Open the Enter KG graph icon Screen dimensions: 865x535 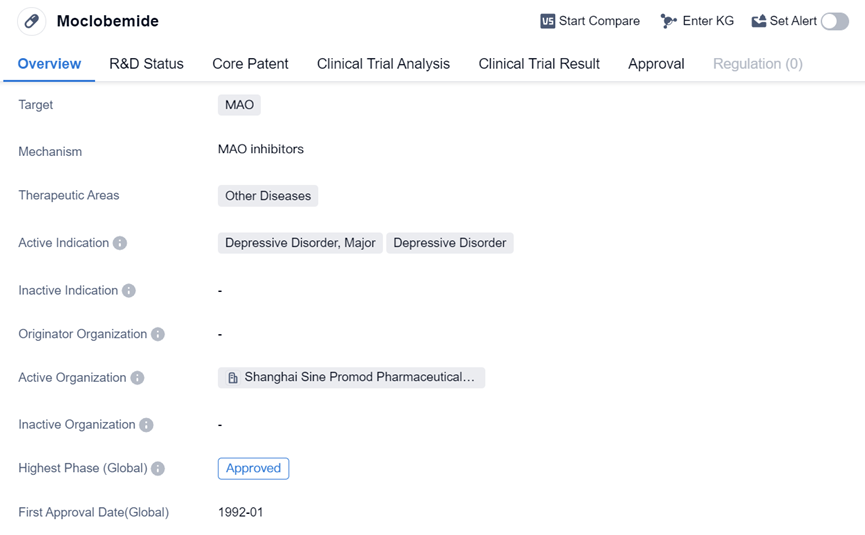coord(668,21)
